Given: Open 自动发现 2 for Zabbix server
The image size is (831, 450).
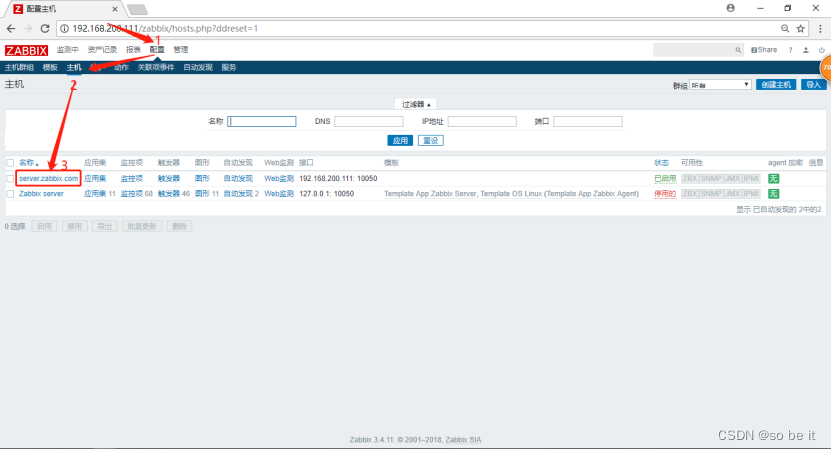Looking at the screenshot, I should 238,194.
